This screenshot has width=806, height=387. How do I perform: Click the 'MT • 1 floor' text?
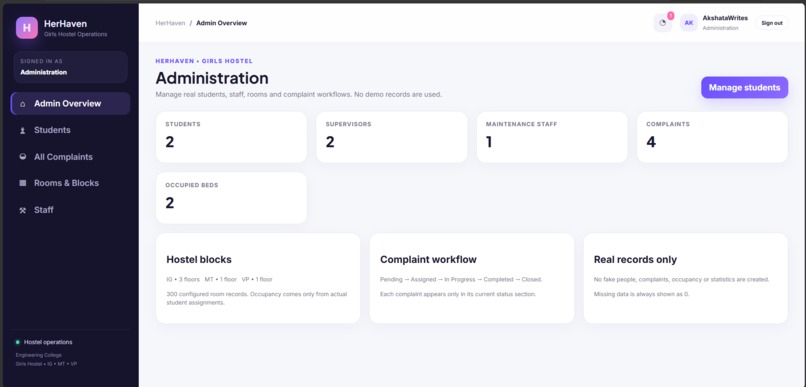[x=221, y=280]
